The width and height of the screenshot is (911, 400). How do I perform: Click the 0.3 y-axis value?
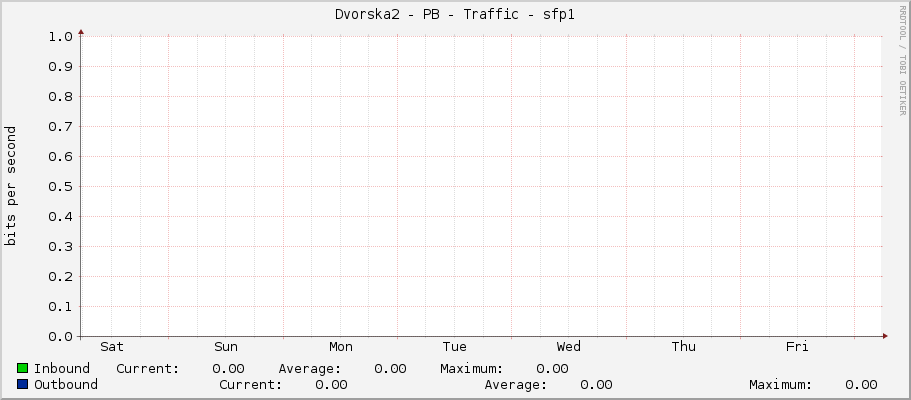pyautogui.click(x=60, y=247)
